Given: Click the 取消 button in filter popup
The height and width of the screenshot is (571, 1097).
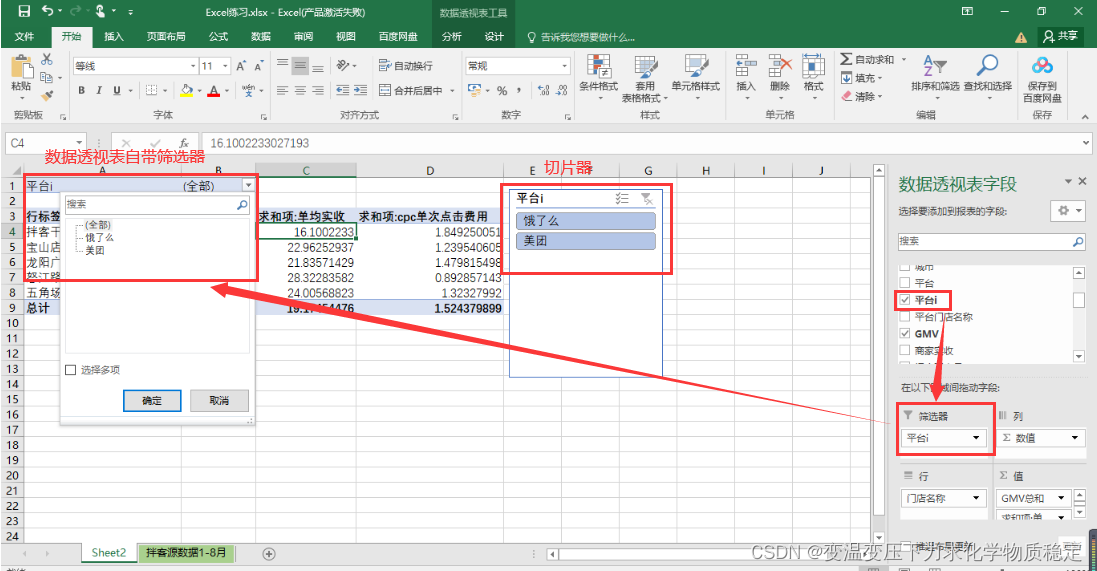Looking at the screenshot, I should 219,401.
